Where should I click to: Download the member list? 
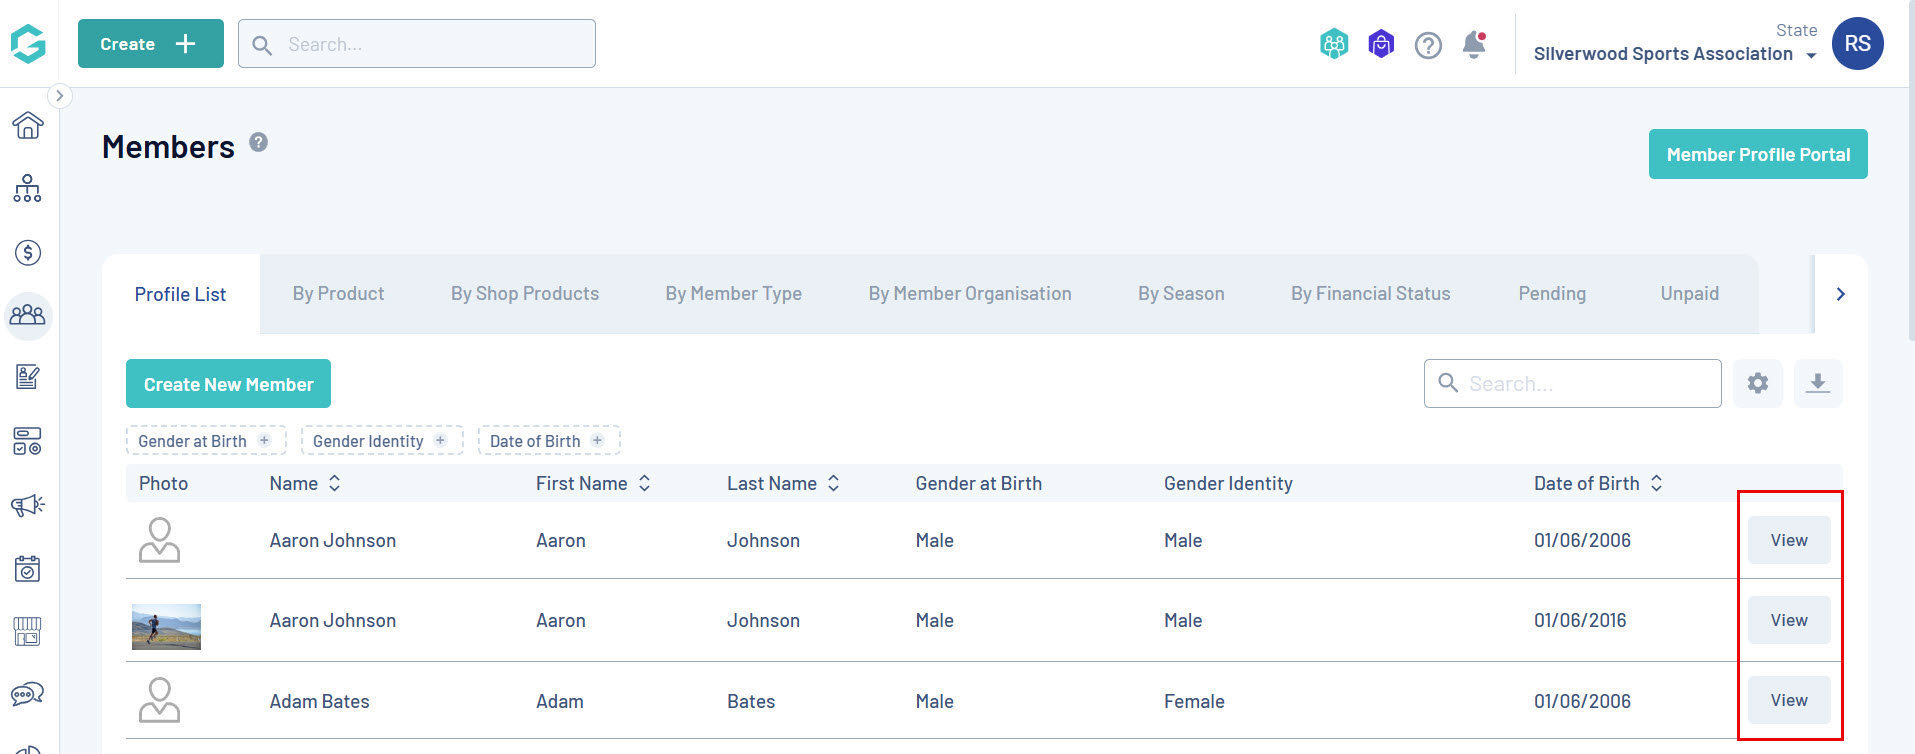(1818, 383)
